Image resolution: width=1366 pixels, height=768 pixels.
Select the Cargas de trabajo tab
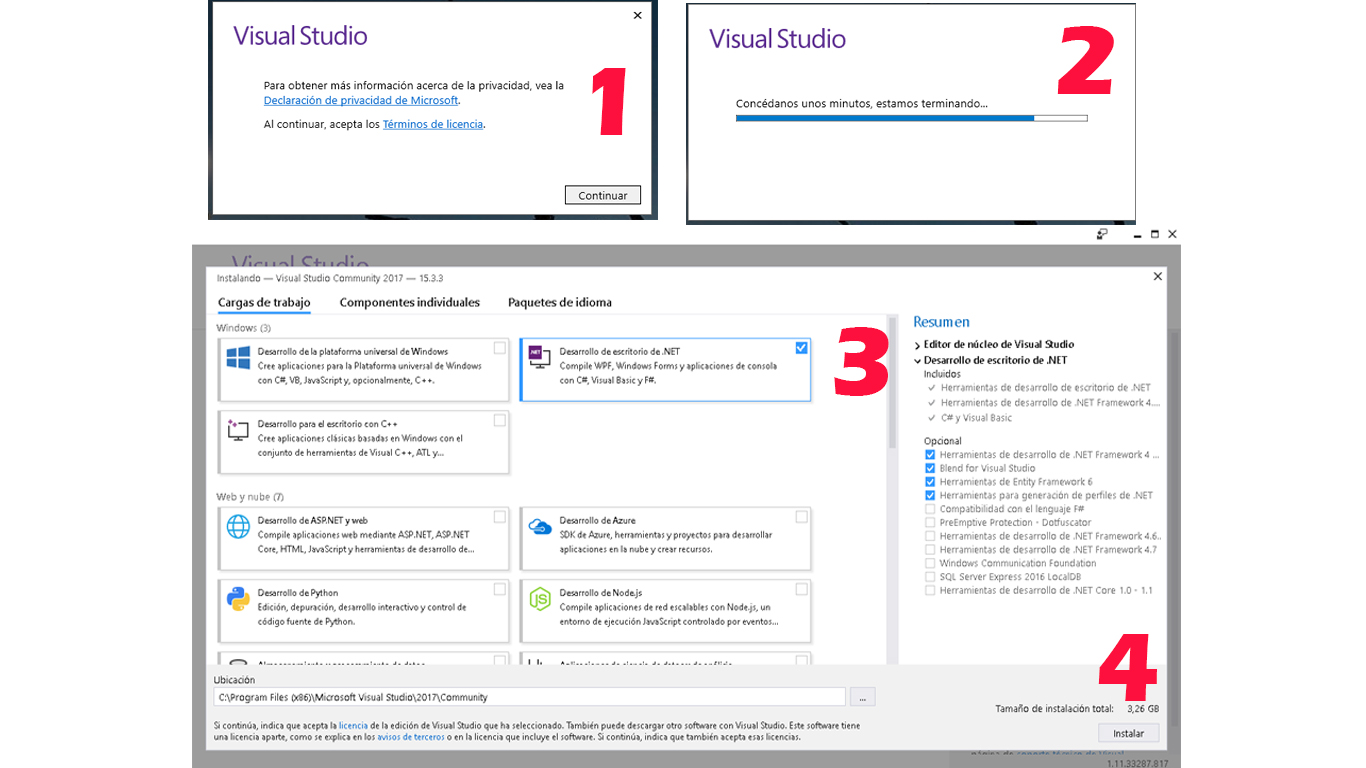[264, 302]
